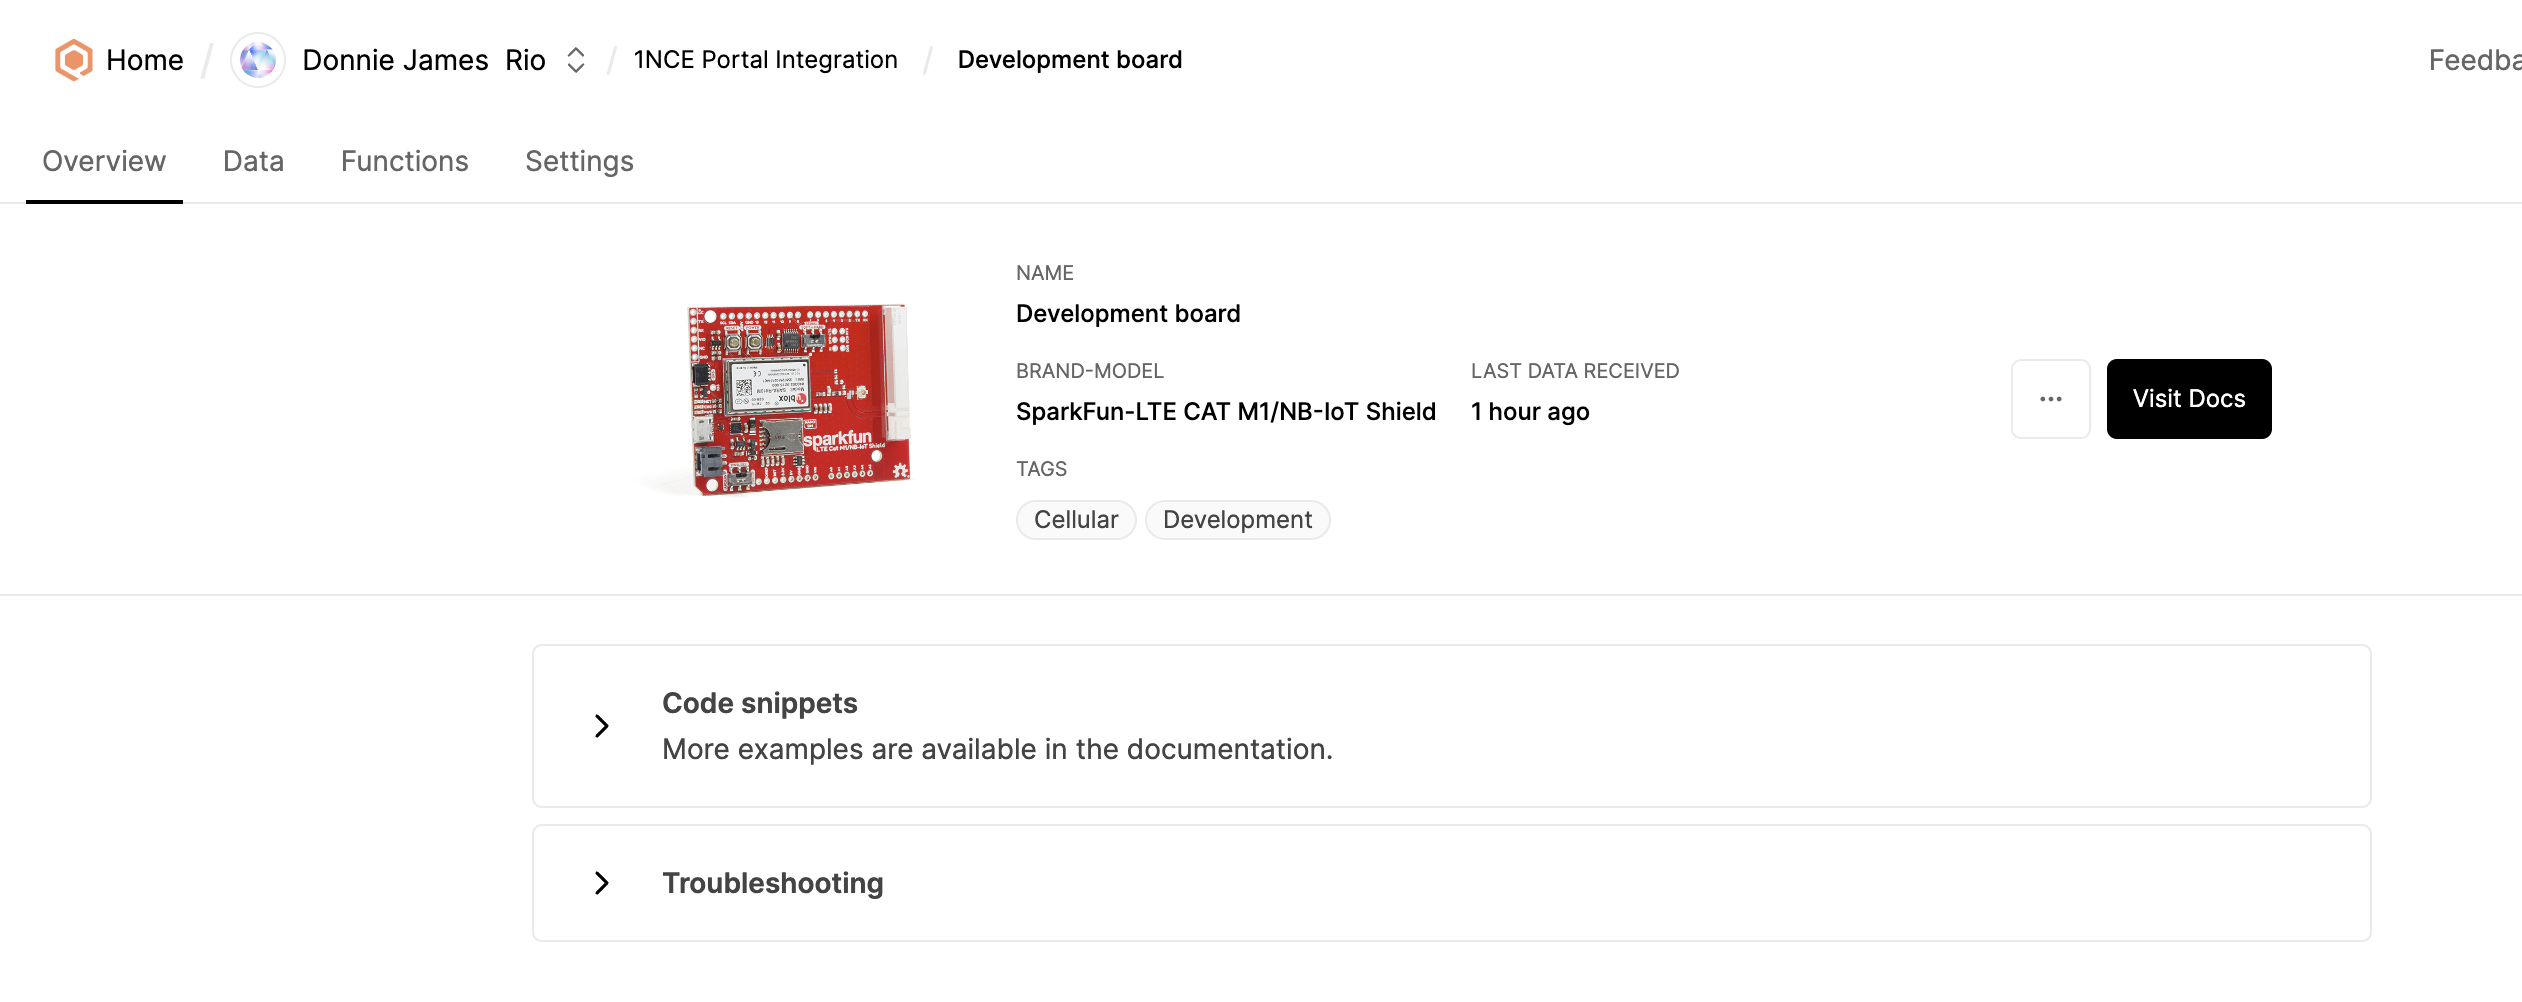Open the three-dot more options menu
The width and height of the screenshot is (2522, 1002).
pos(2051,399)
